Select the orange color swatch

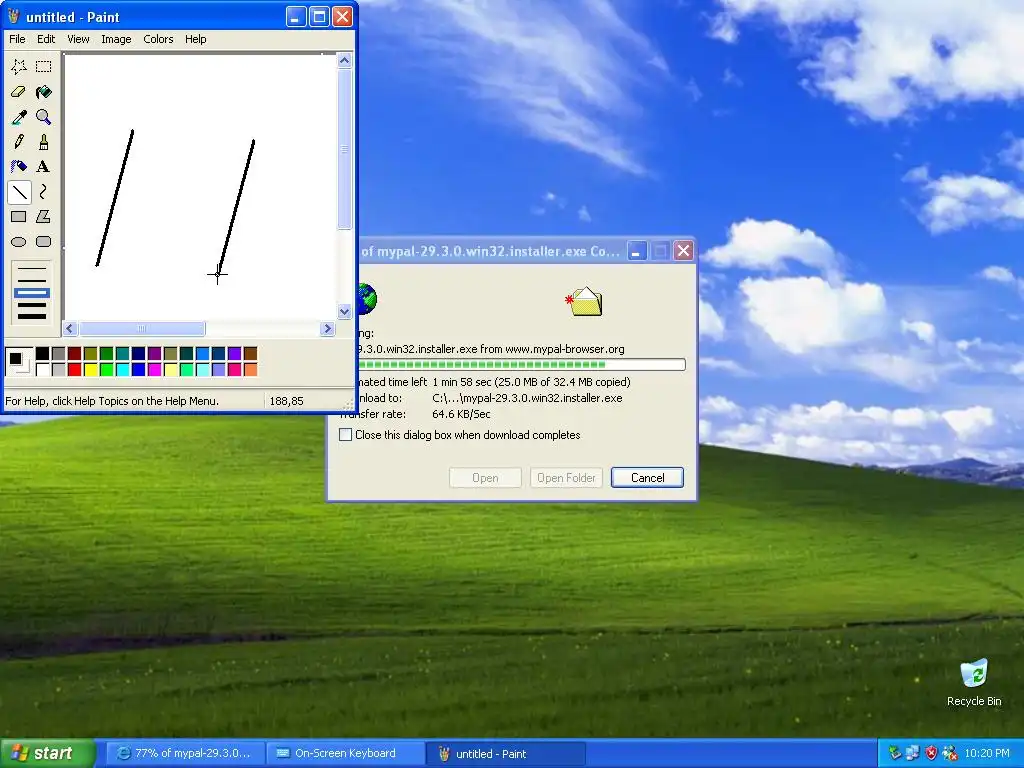coord(250,370)
